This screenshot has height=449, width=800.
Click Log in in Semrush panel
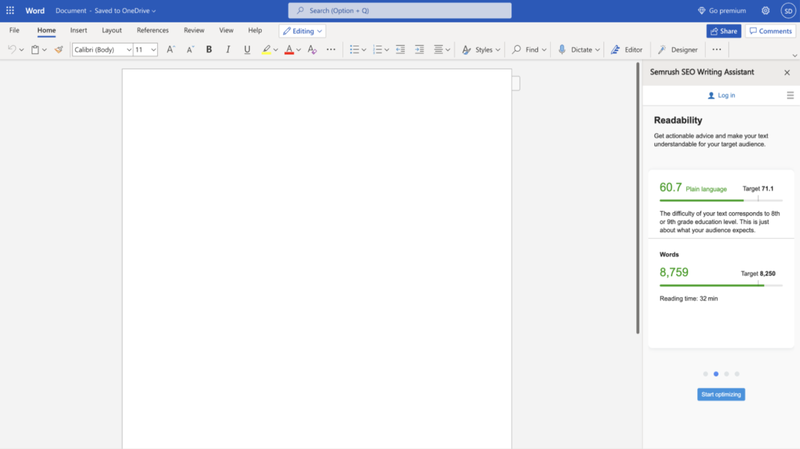pos(721,95)
